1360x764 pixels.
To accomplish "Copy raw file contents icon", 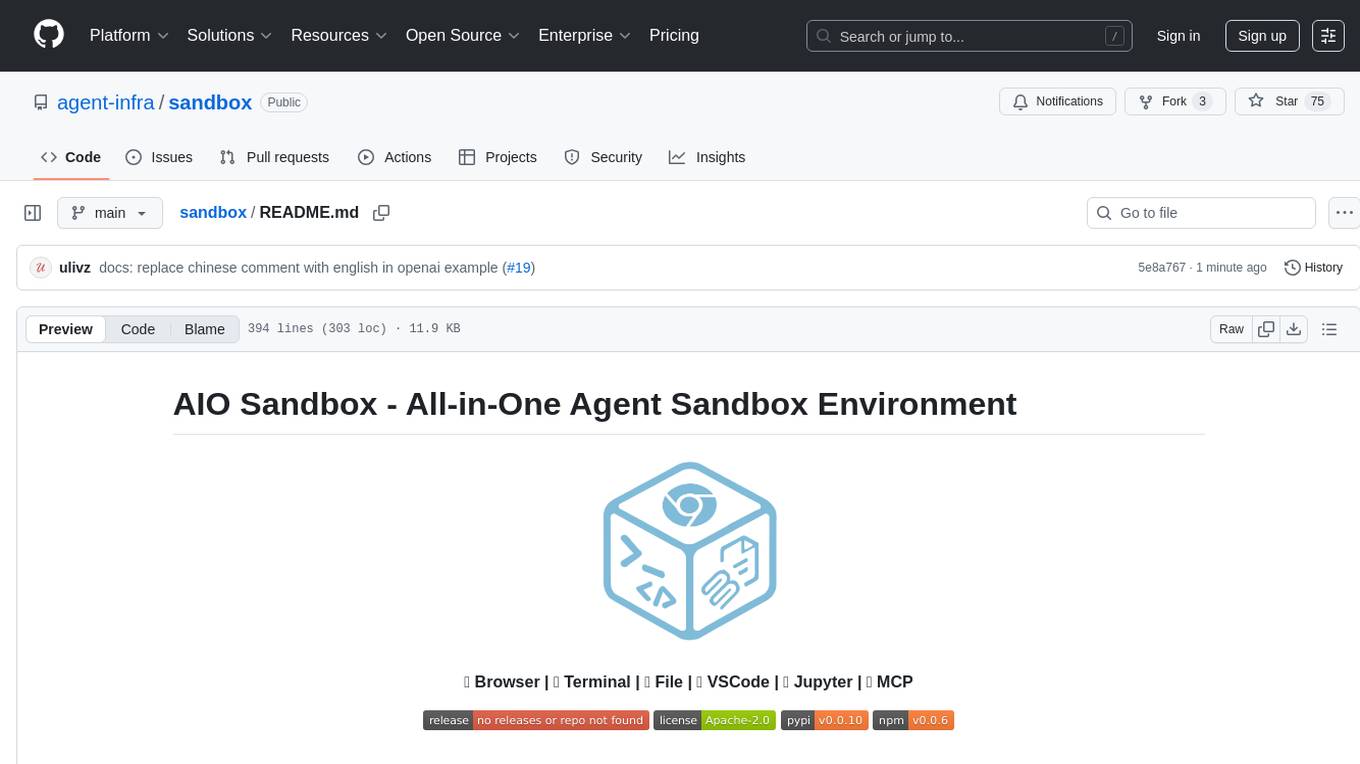I will click(x=1266, y=329).
